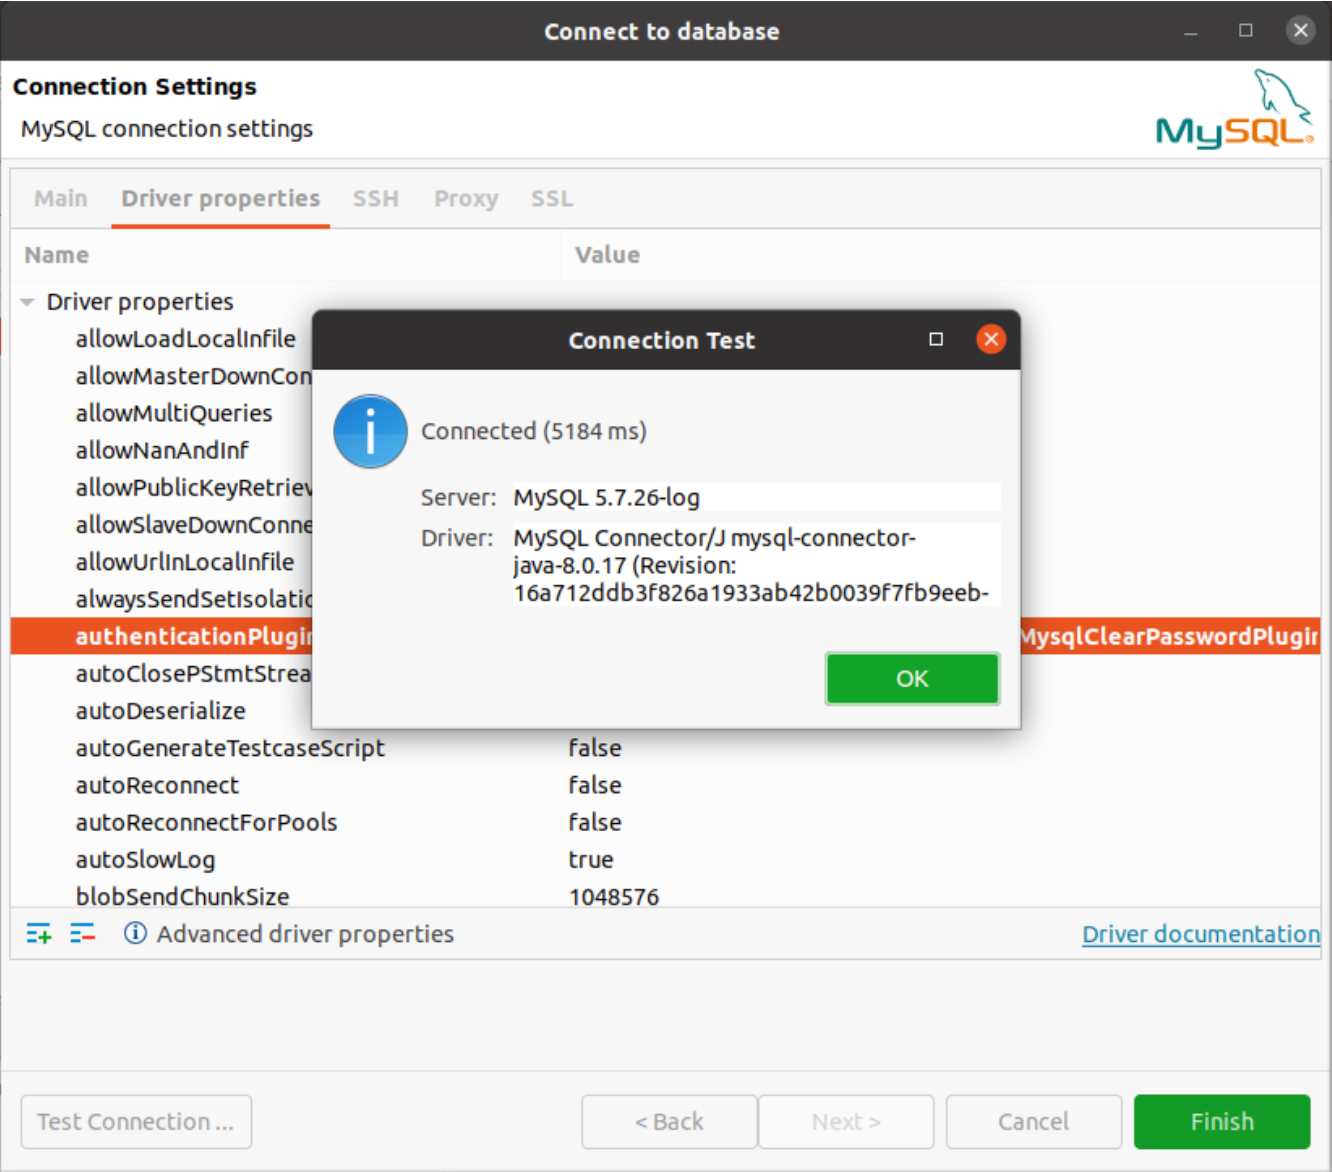This screenshot has height=1172, width=1332.
Task: Click the remove property icon
Action: pos(82,934)
